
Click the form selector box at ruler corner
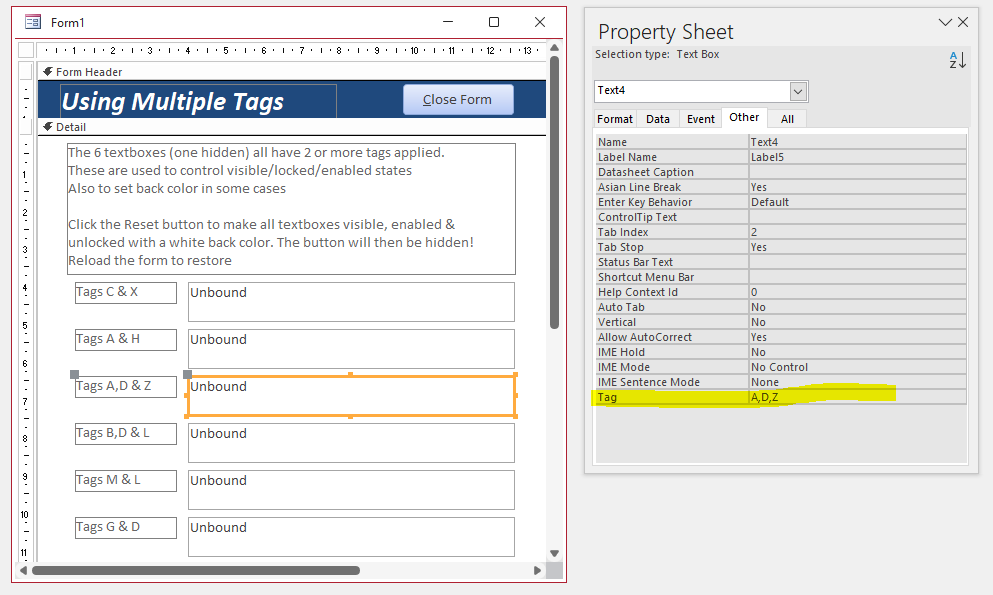[26, 50]
